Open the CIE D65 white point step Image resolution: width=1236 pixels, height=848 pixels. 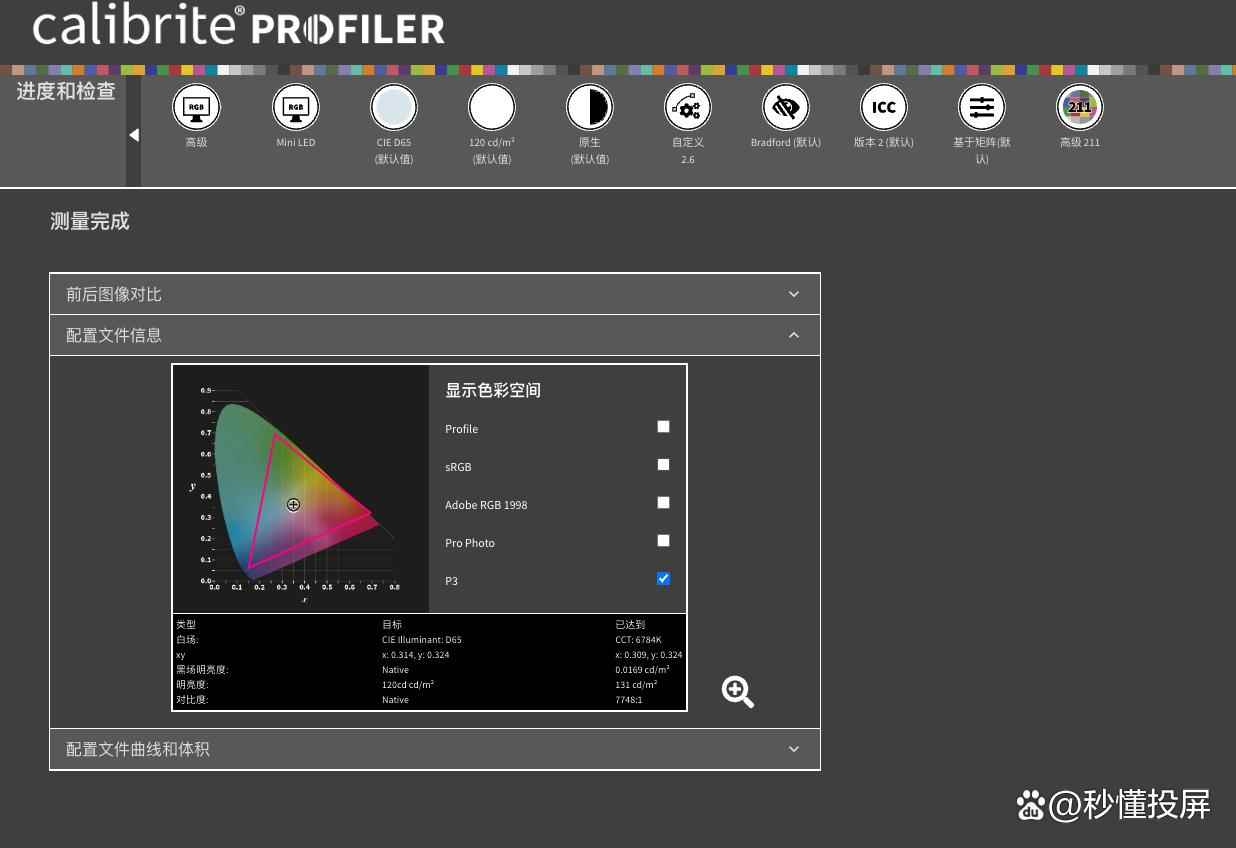click(394, 107)
